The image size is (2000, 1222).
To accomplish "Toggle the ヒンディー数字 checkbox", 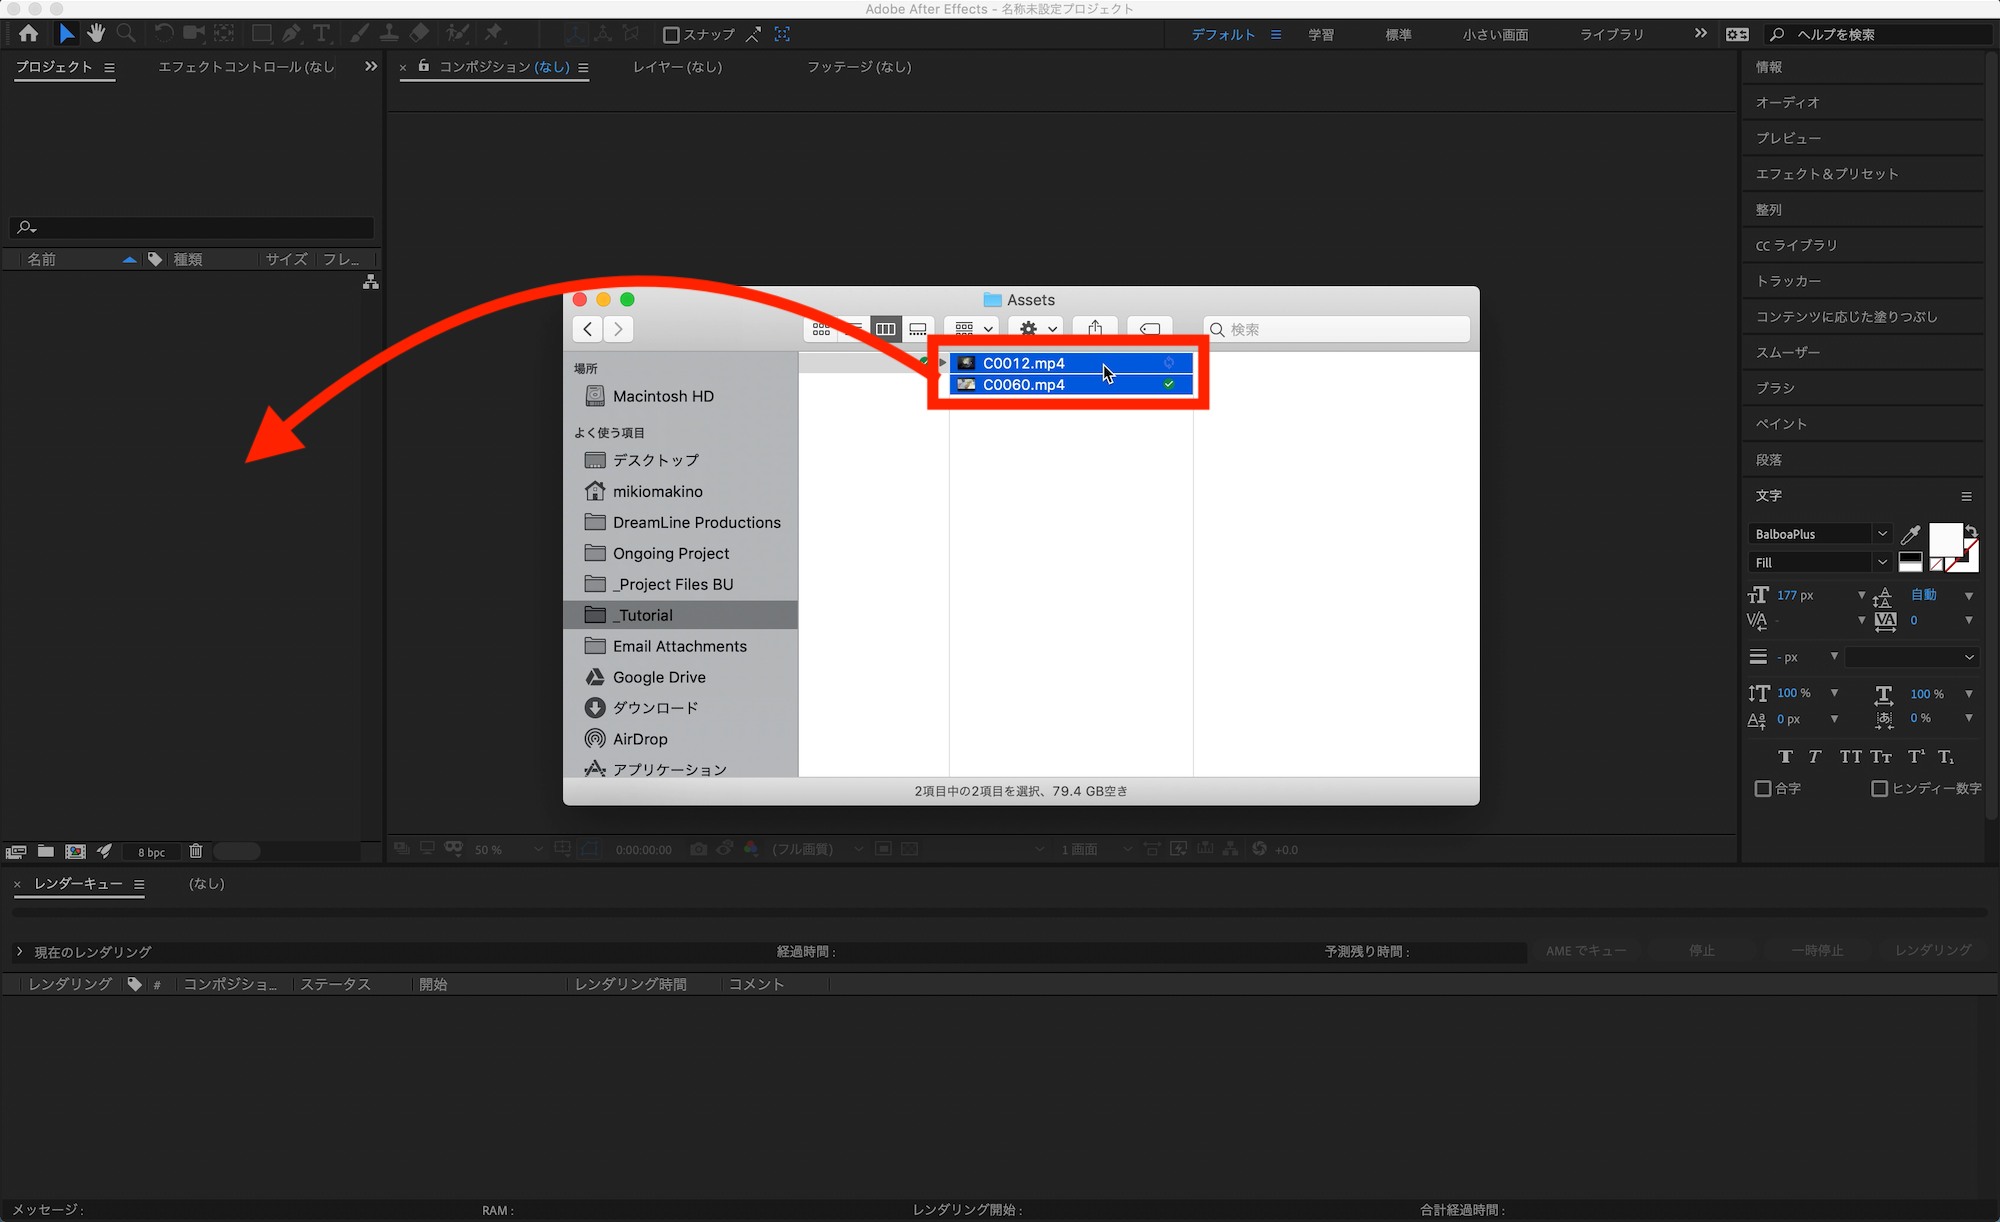I will click(1879, 789).
